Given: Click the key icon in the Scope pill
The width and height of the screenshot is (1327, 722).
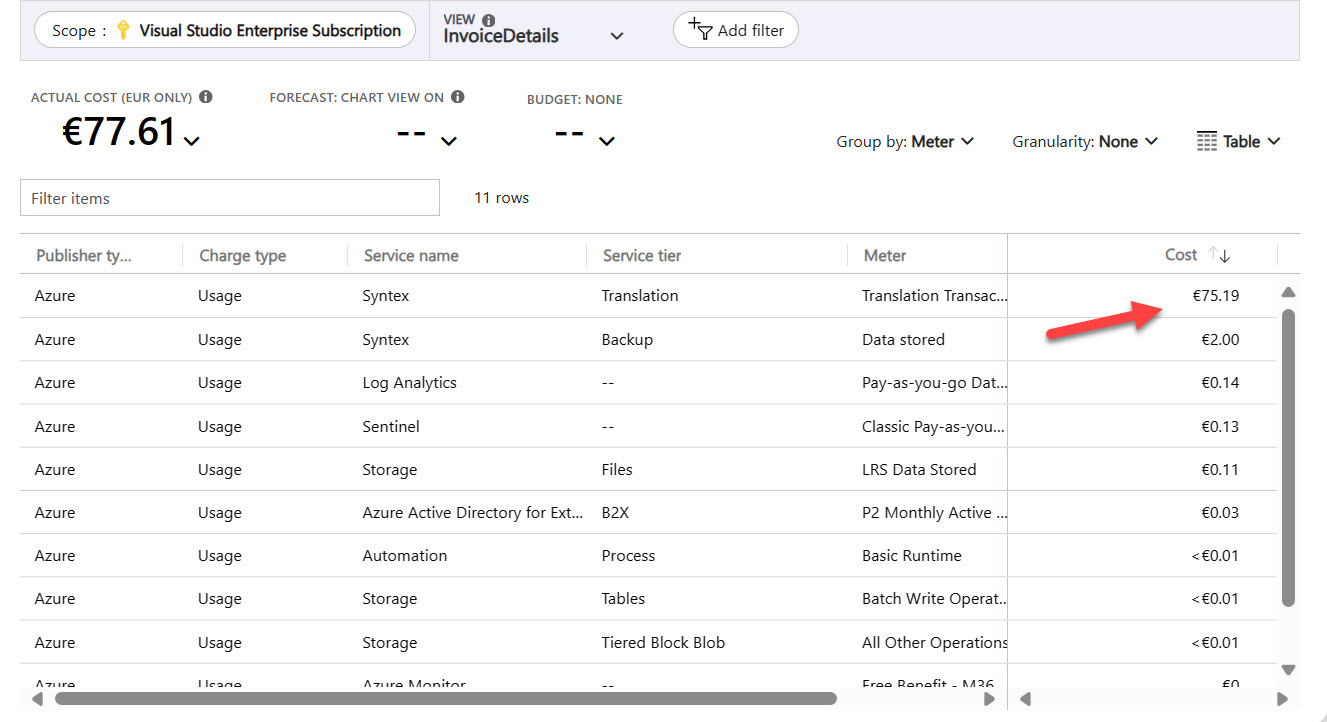Looking at the screenshot, I should [x=121, y=30].
